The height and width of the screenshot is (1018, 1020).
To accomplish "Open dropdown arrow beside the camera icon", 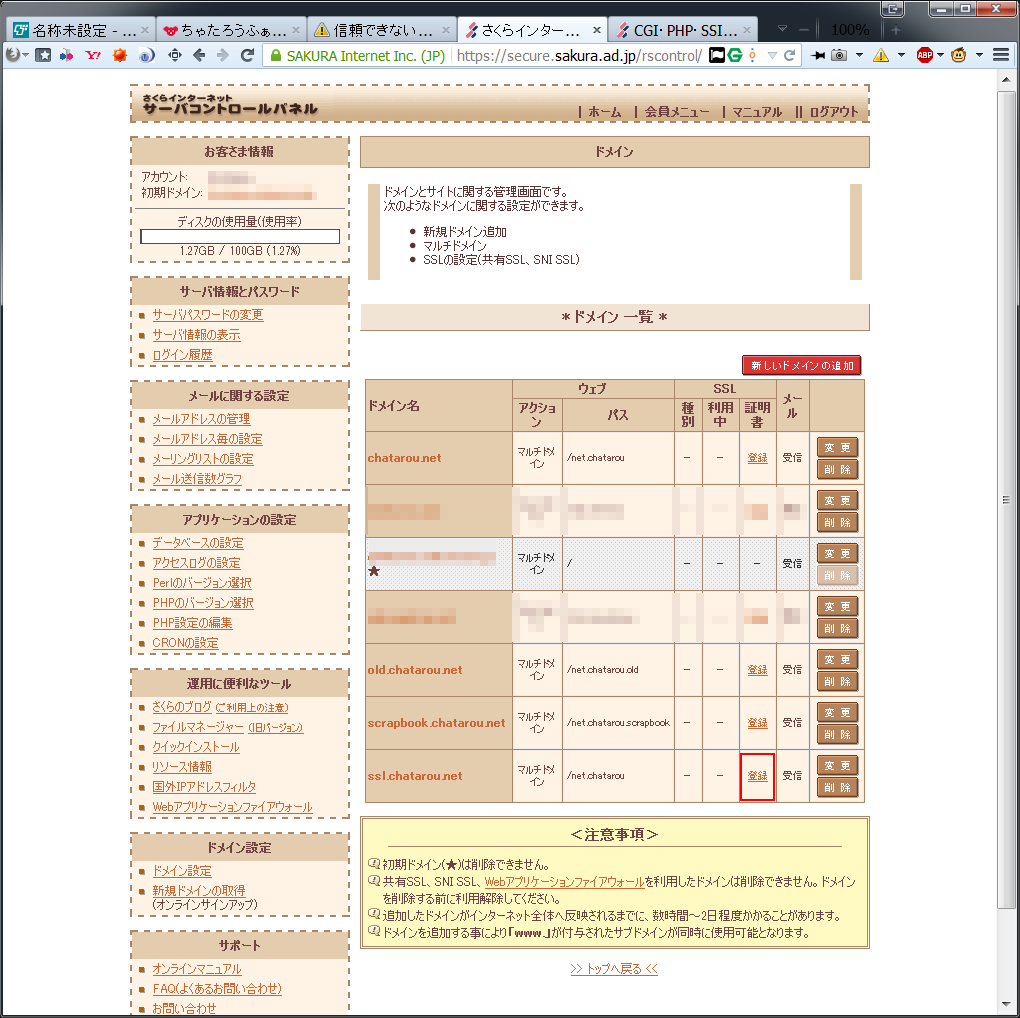I will (x=859, y=55).
